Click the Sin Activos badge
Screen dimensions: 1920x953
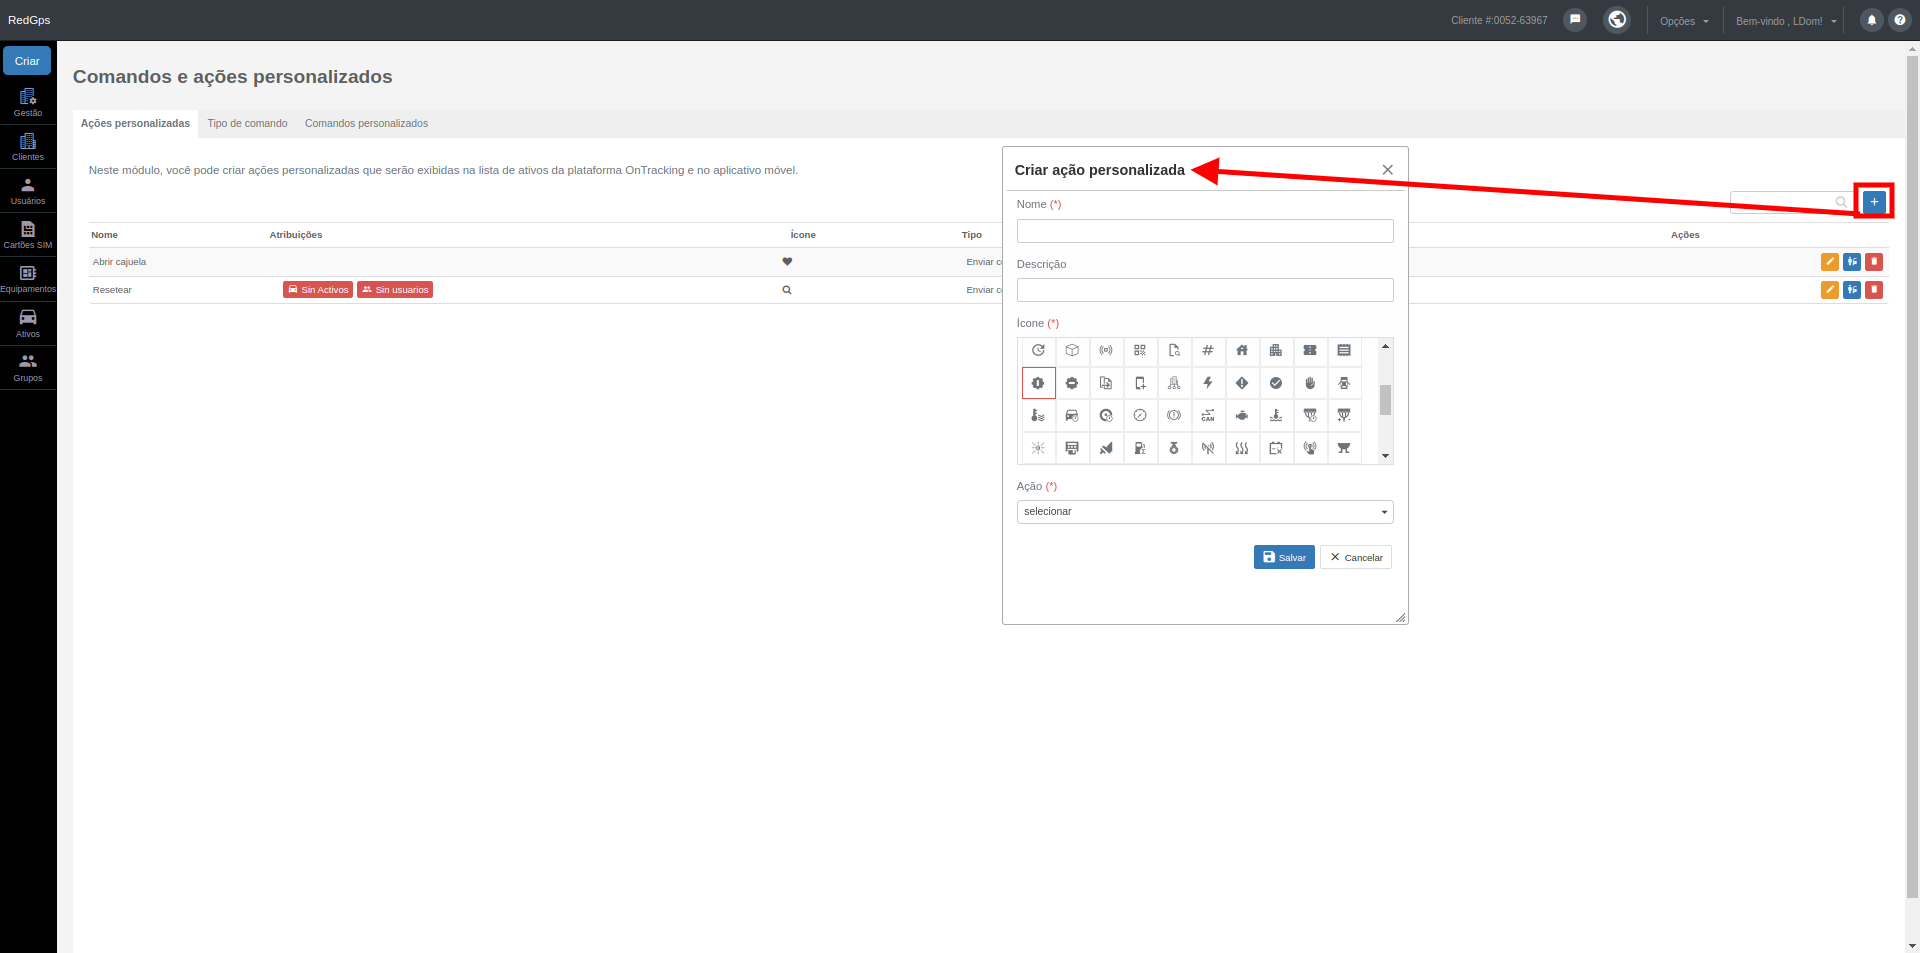[318, 290]
